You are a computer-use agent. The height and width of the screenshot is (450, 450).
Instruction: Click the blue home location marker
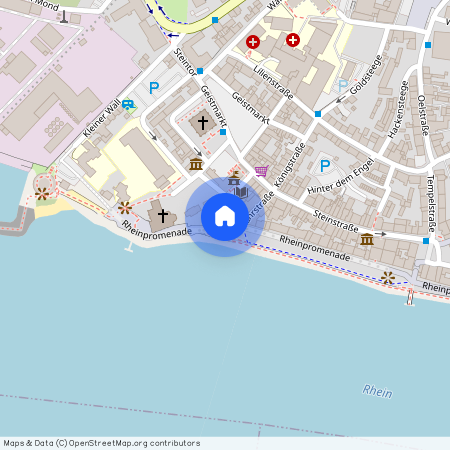(225, 217)
